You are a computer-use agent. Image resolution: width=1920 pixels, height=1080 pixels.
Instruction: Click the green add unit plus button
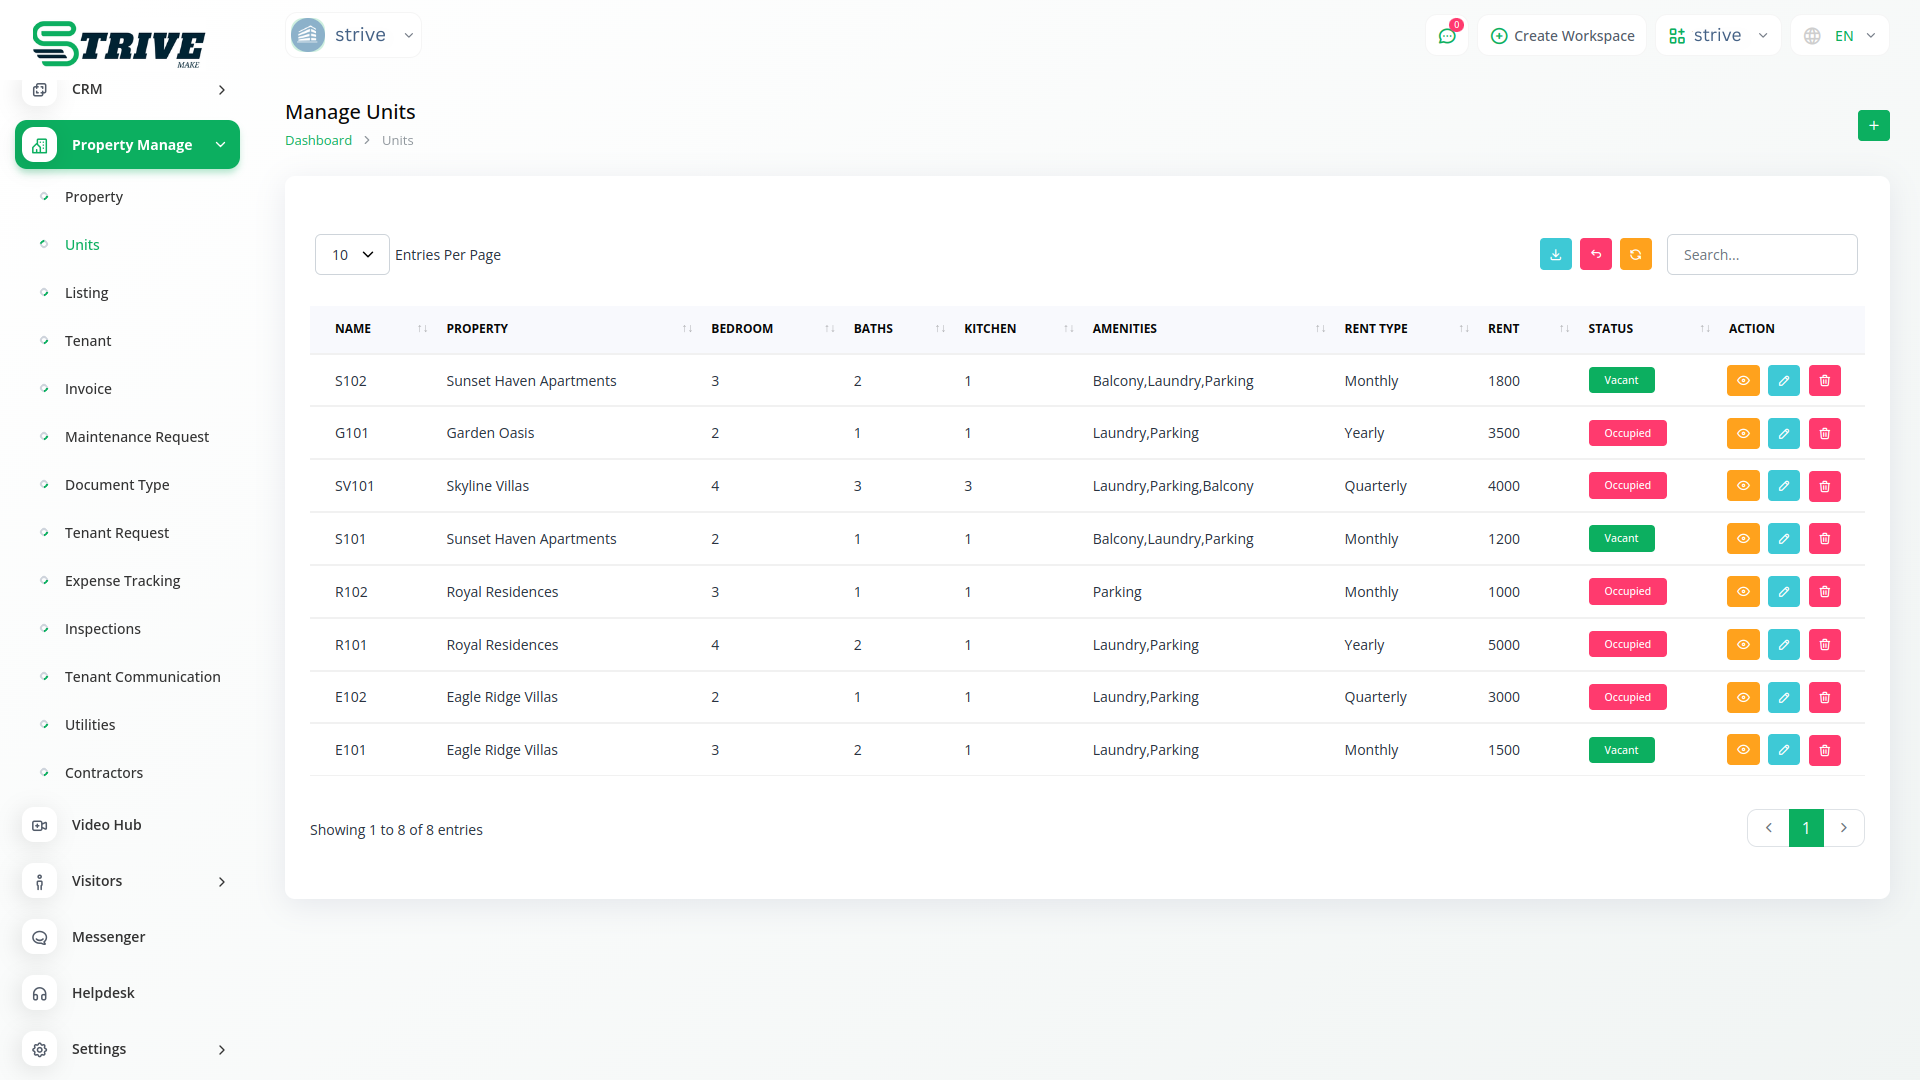(1873, 126)
